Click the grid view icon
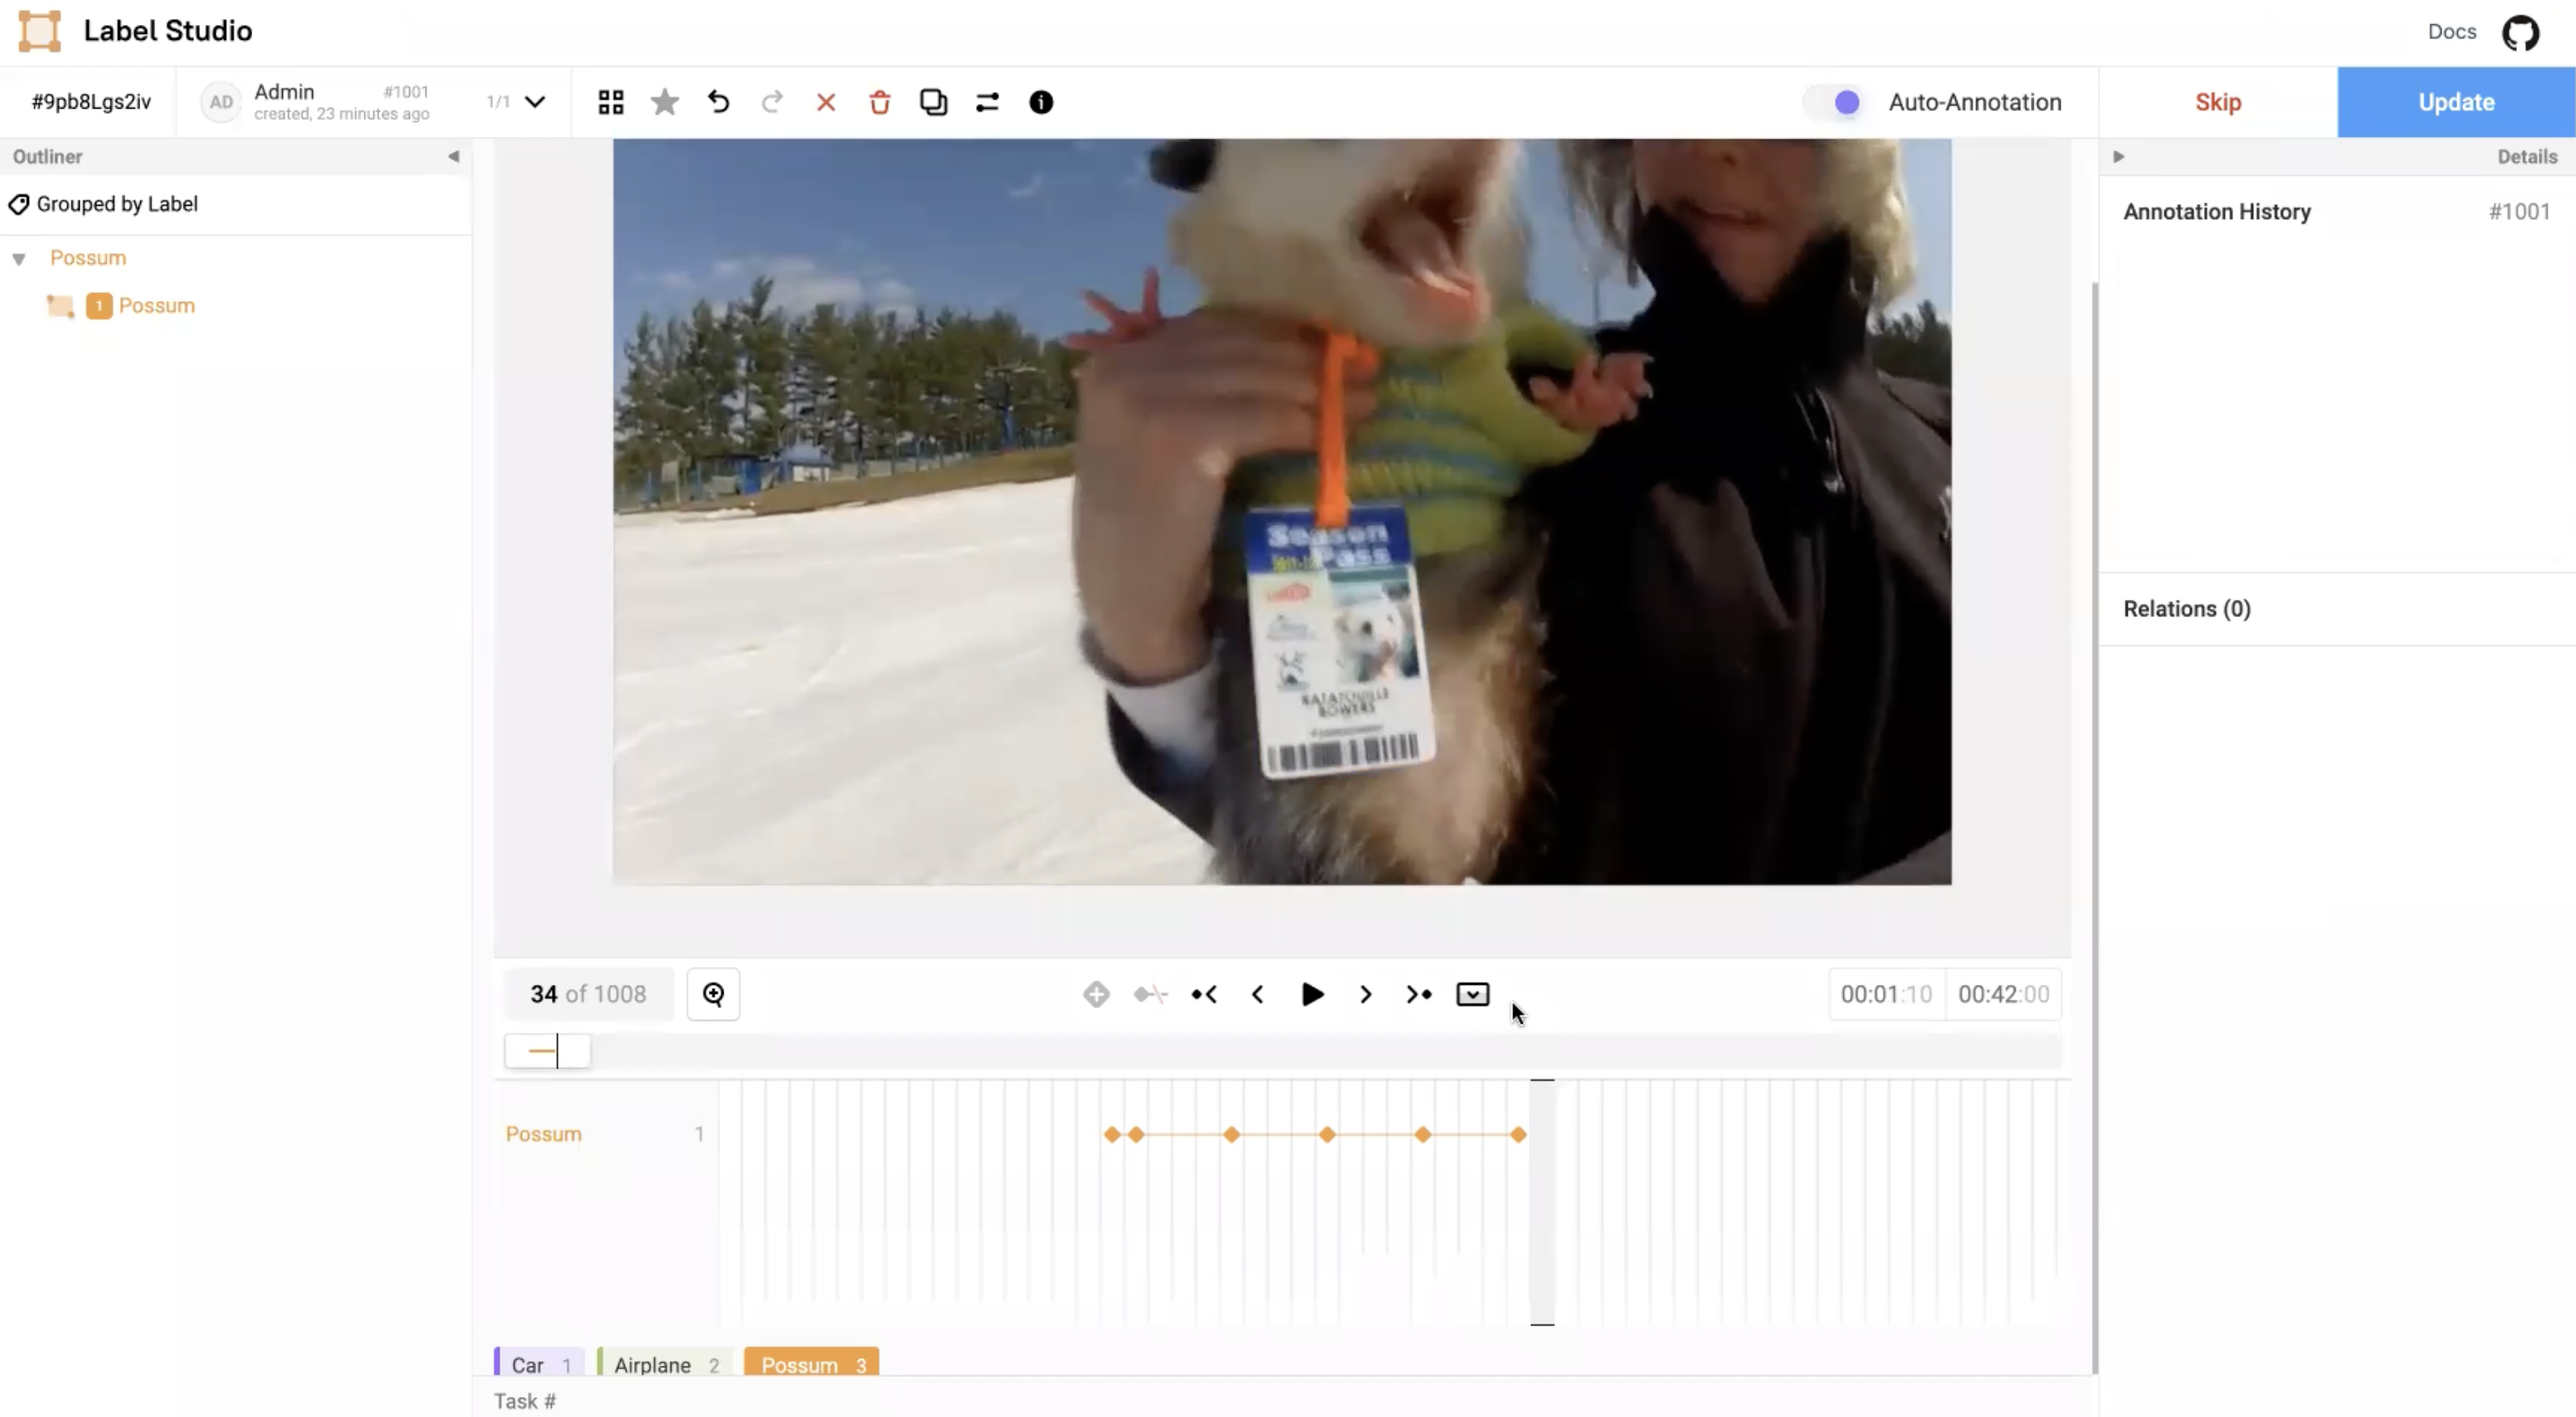The width and height of the screenshot is (2576, 1417). click(610, 102)
